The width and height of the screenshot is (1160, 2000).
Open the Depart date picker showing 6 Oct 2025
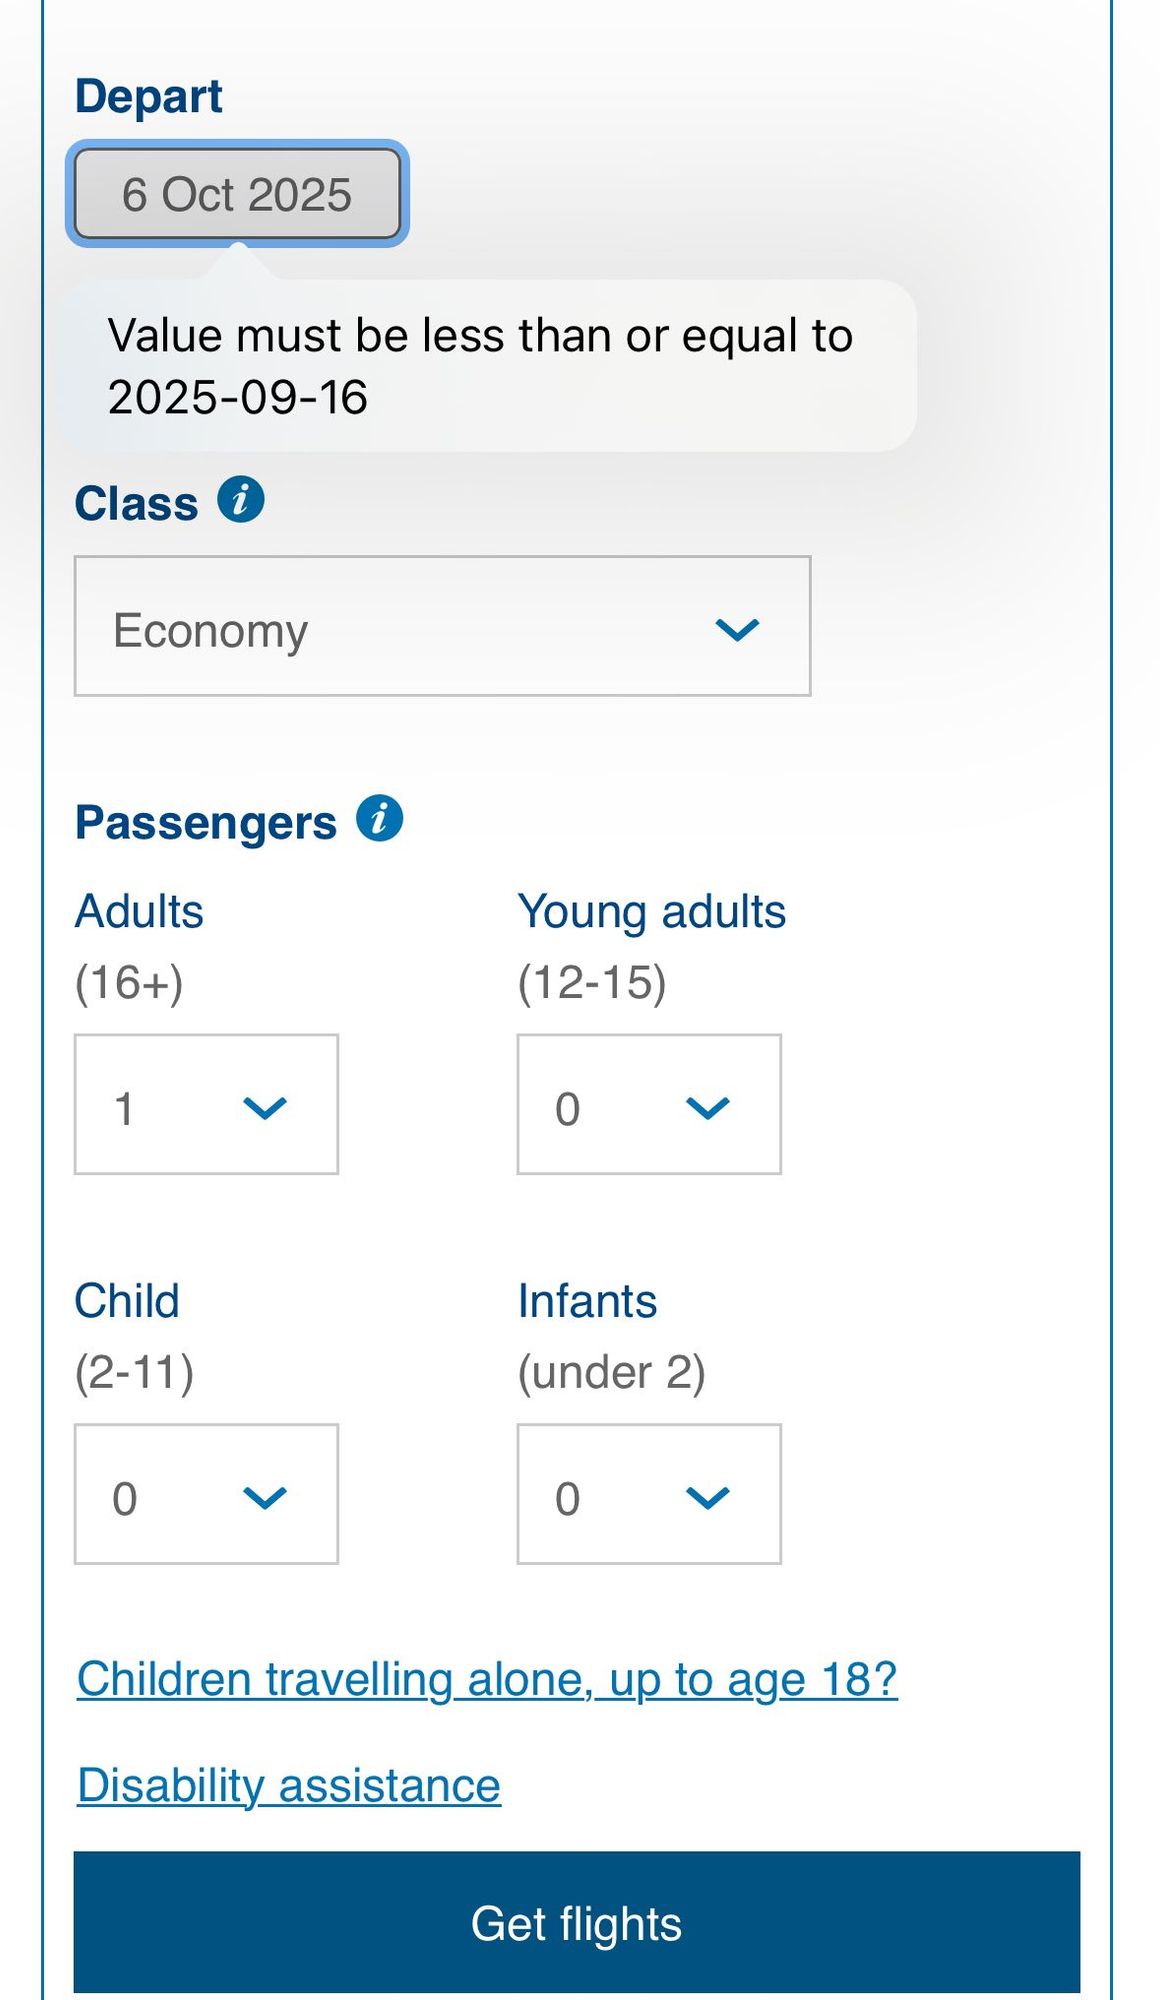point(237,194)
